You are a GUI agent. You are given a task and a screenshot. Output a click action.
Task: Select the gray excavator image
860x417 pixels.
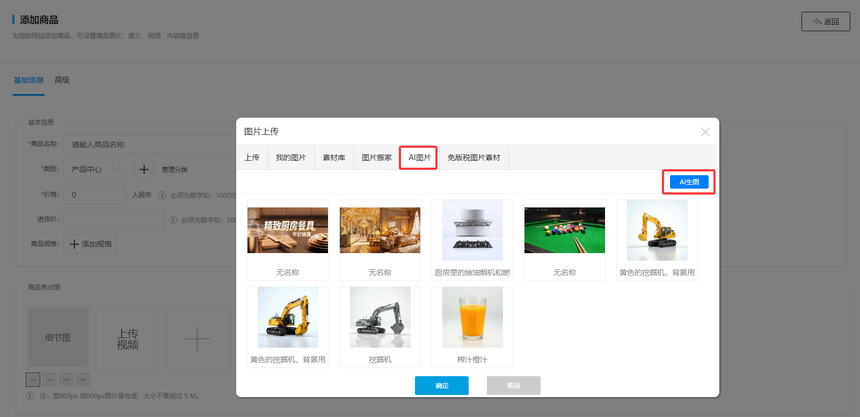click(380, 317)
